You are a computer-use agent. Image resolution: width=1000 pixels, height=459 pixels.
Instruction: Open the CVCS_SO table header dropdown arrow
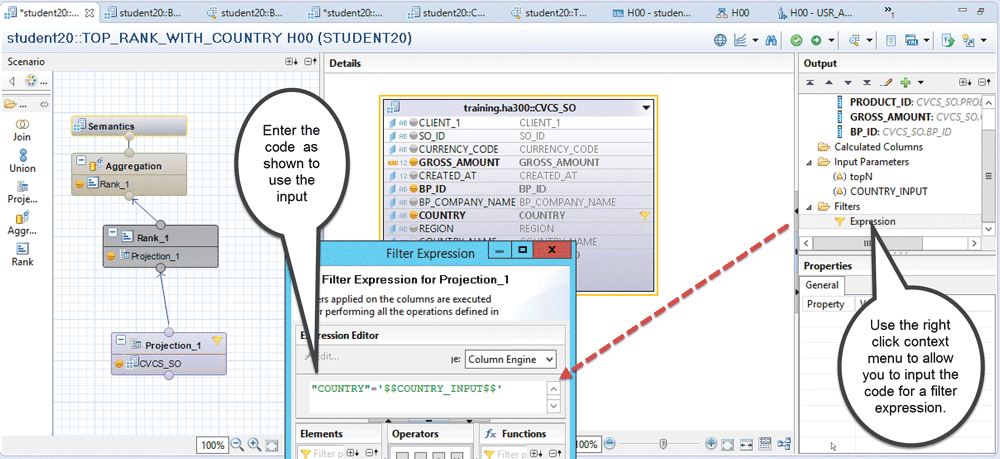click(647, 107)
